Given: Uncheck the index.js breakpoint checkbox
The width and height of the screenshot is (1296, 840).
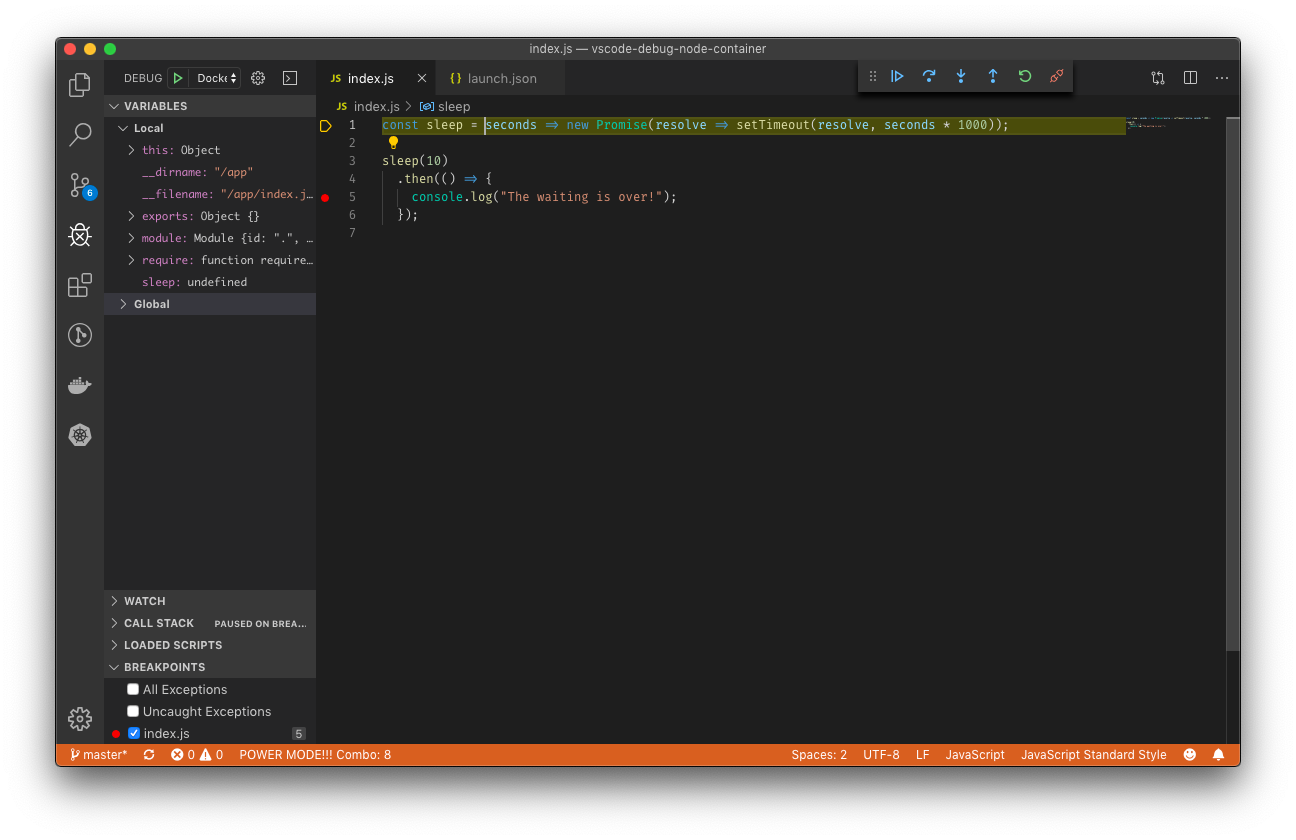Looking at the screenshot, I should click(x=134, y=733).
